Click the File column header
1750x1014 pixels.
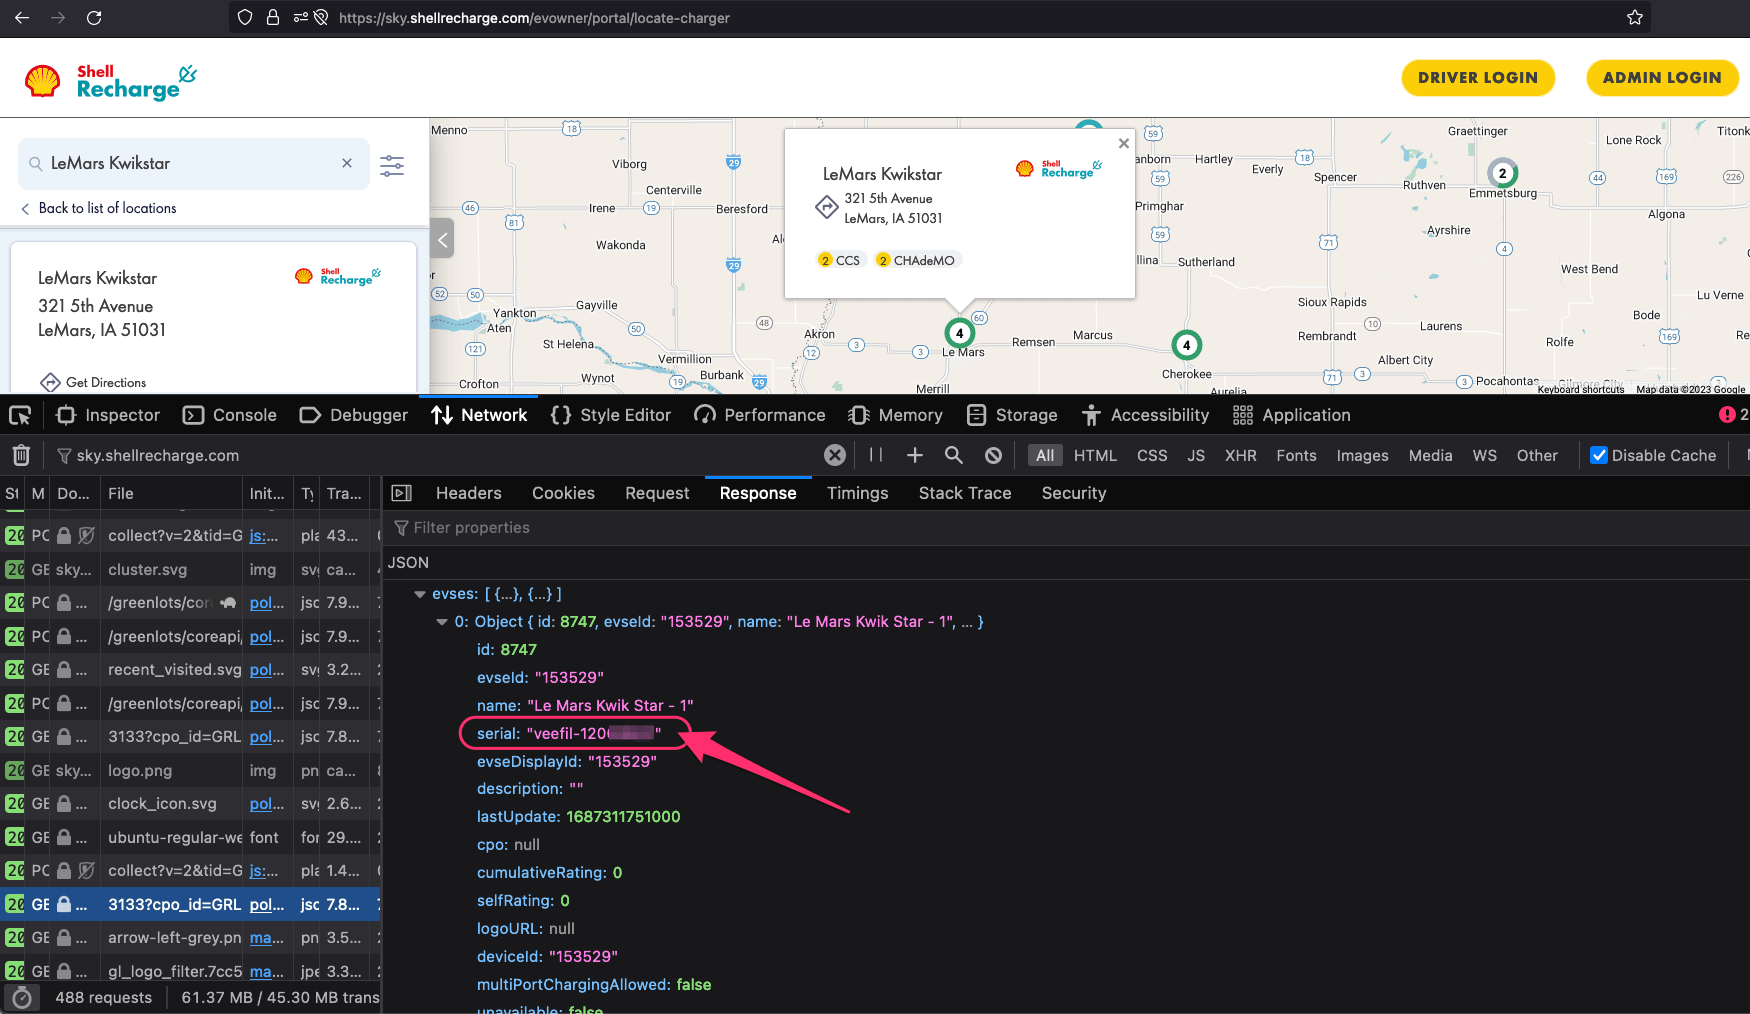172,493
